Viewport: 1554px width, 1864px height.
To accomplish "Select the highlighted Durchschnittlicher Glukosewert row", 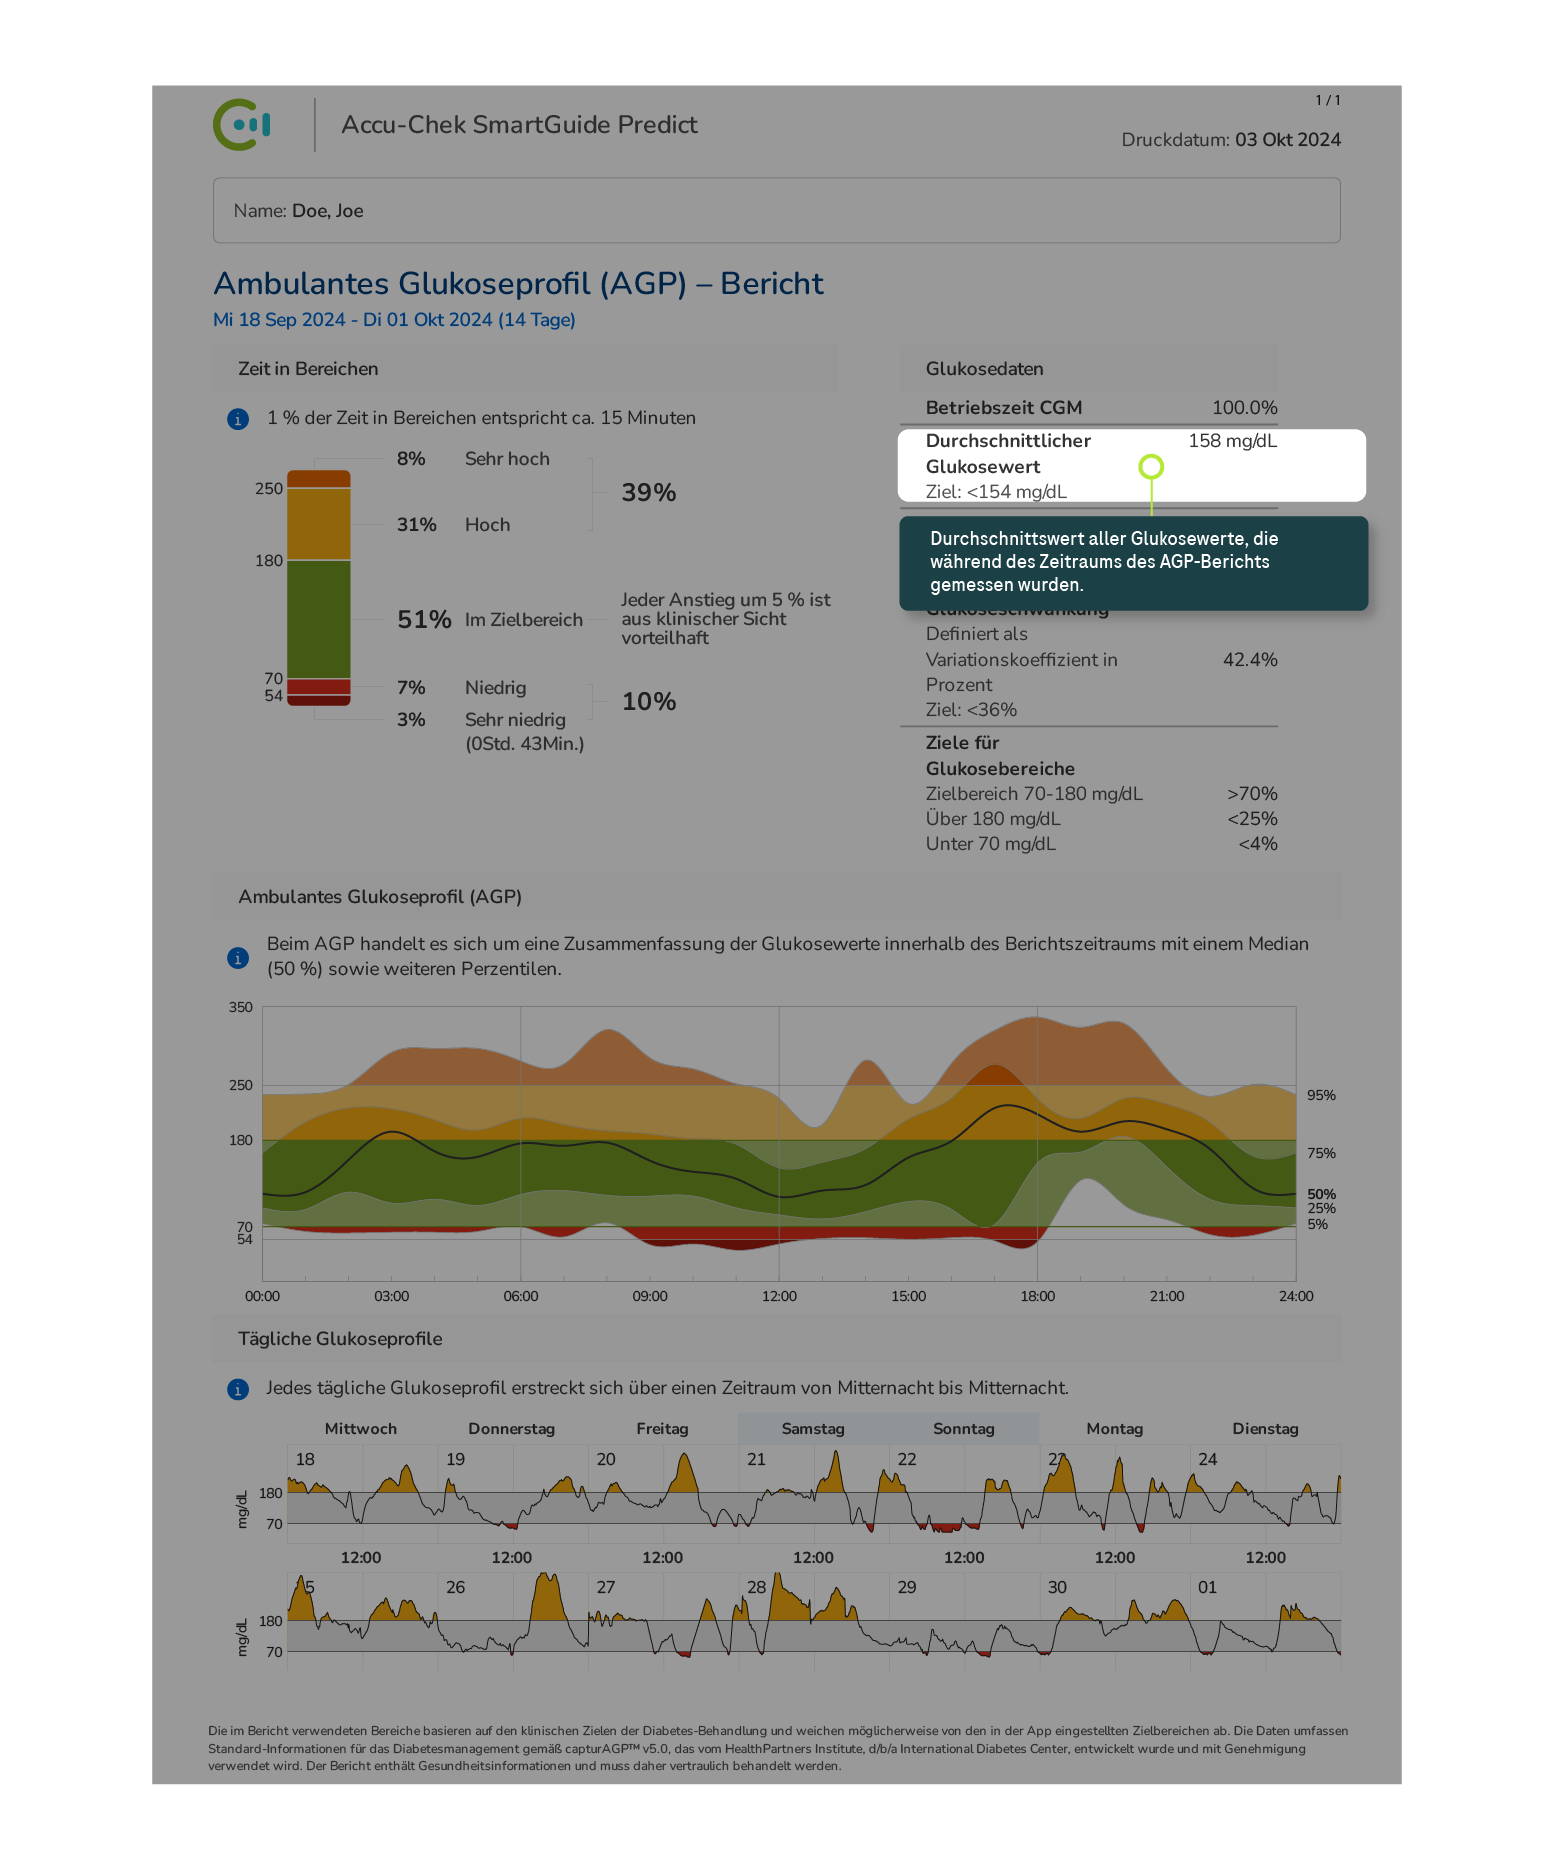I will [1131, 466].
